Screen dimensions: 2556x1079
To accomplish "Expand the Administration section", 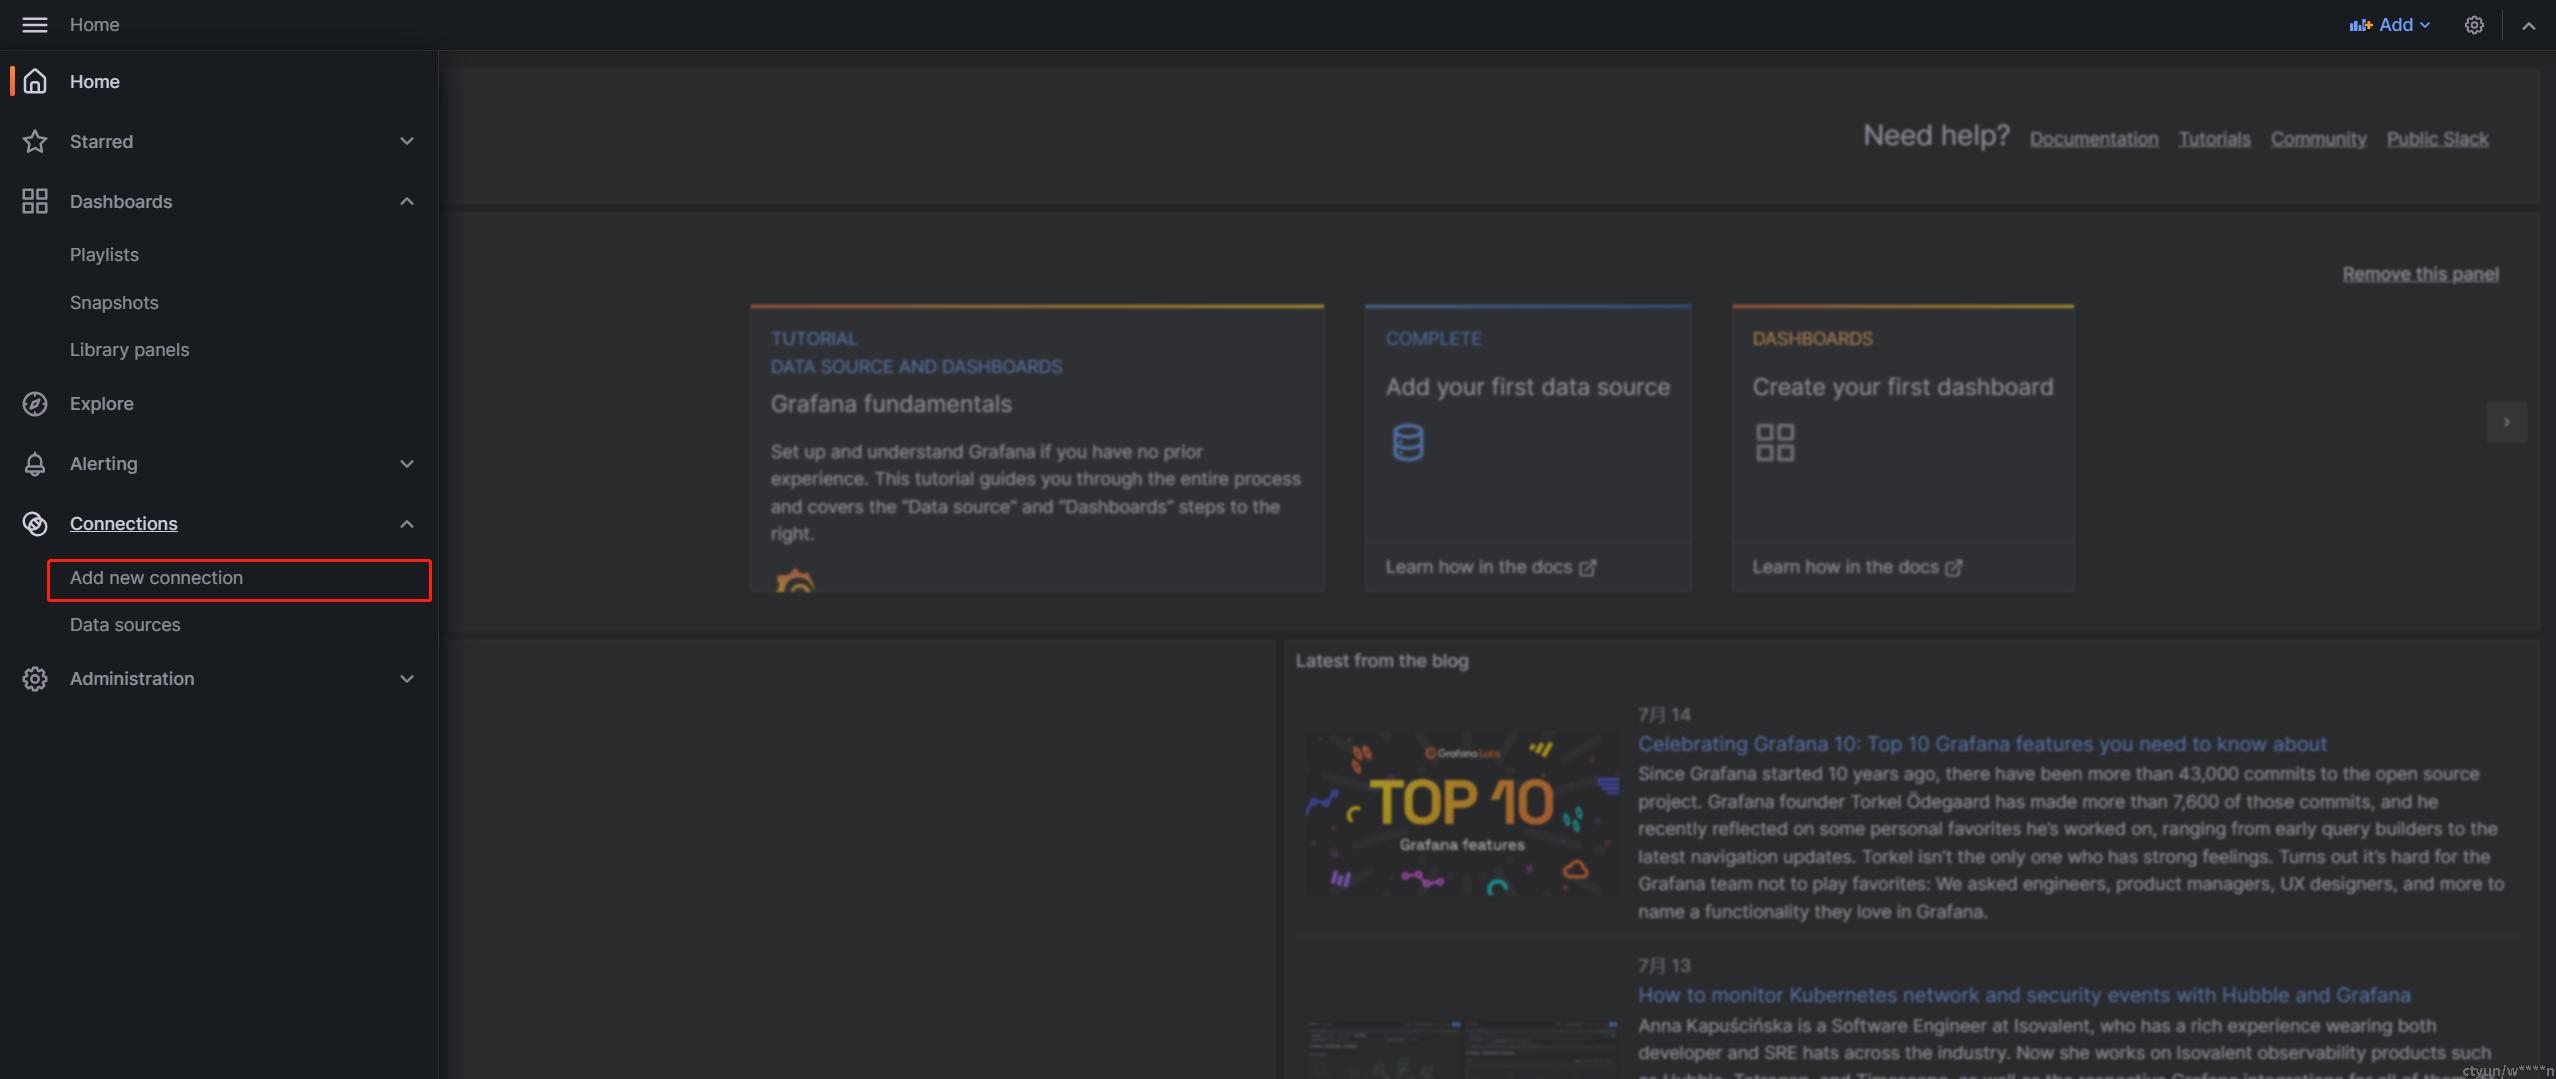I will click(407, 679).
